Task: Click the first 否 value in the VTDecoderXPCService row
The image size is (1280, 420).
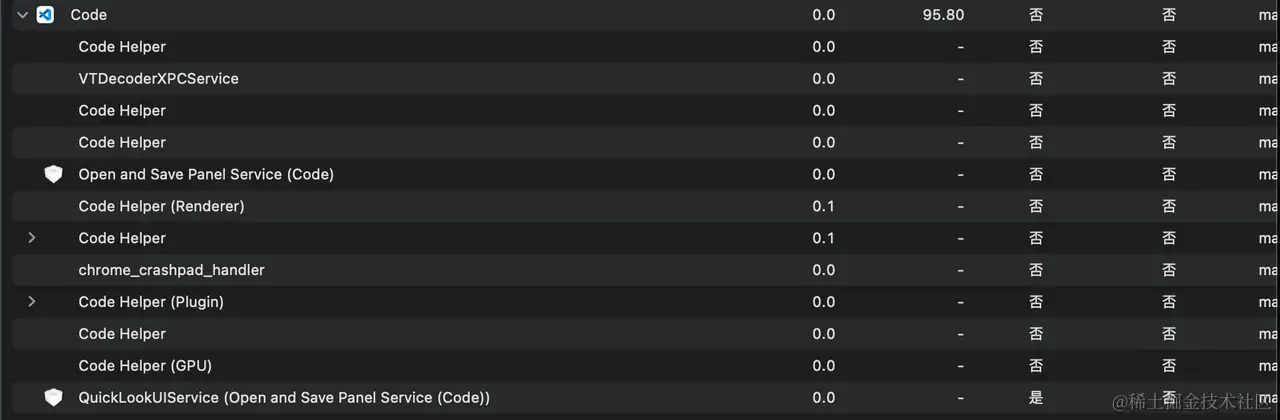Action: coord(1036,78)
